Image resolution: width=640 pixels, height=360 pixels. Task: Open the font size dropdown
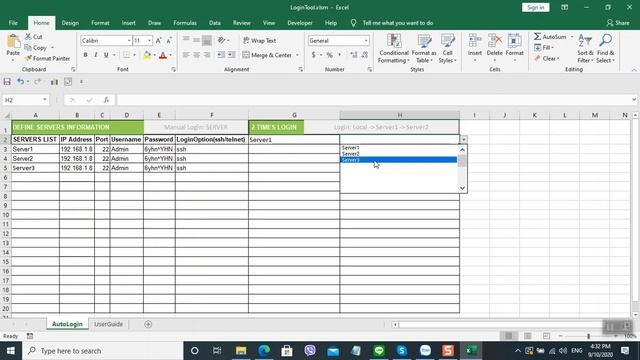149,40
